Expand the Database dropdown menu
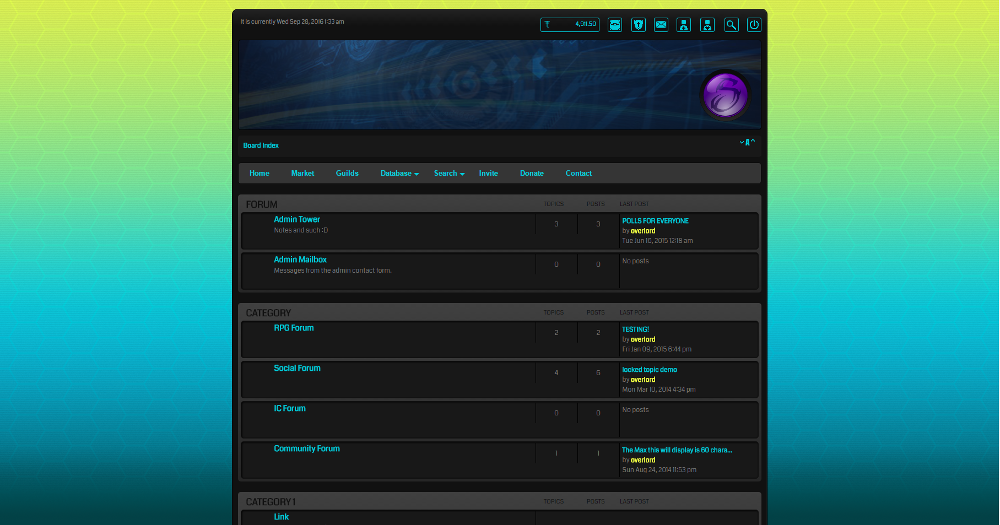The image size is (1000, 525). [x=399, y=173]
